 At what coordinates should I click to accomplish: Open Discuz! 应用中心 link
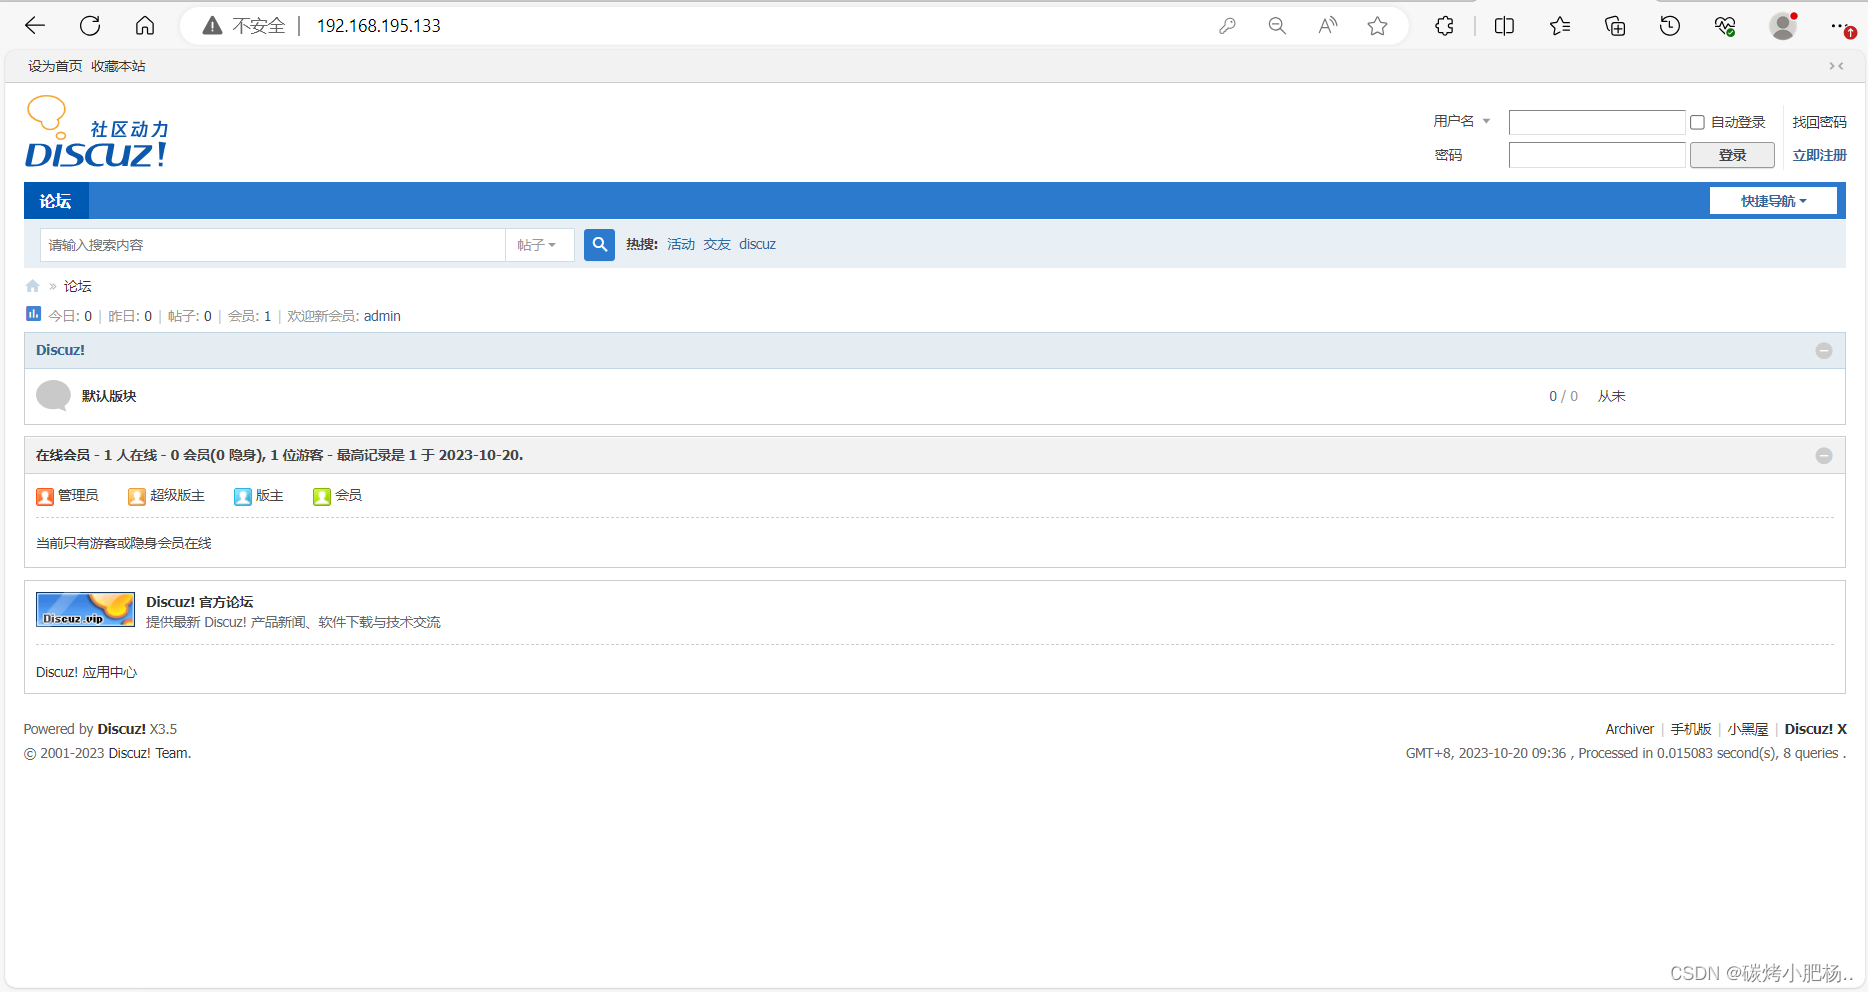86,672
